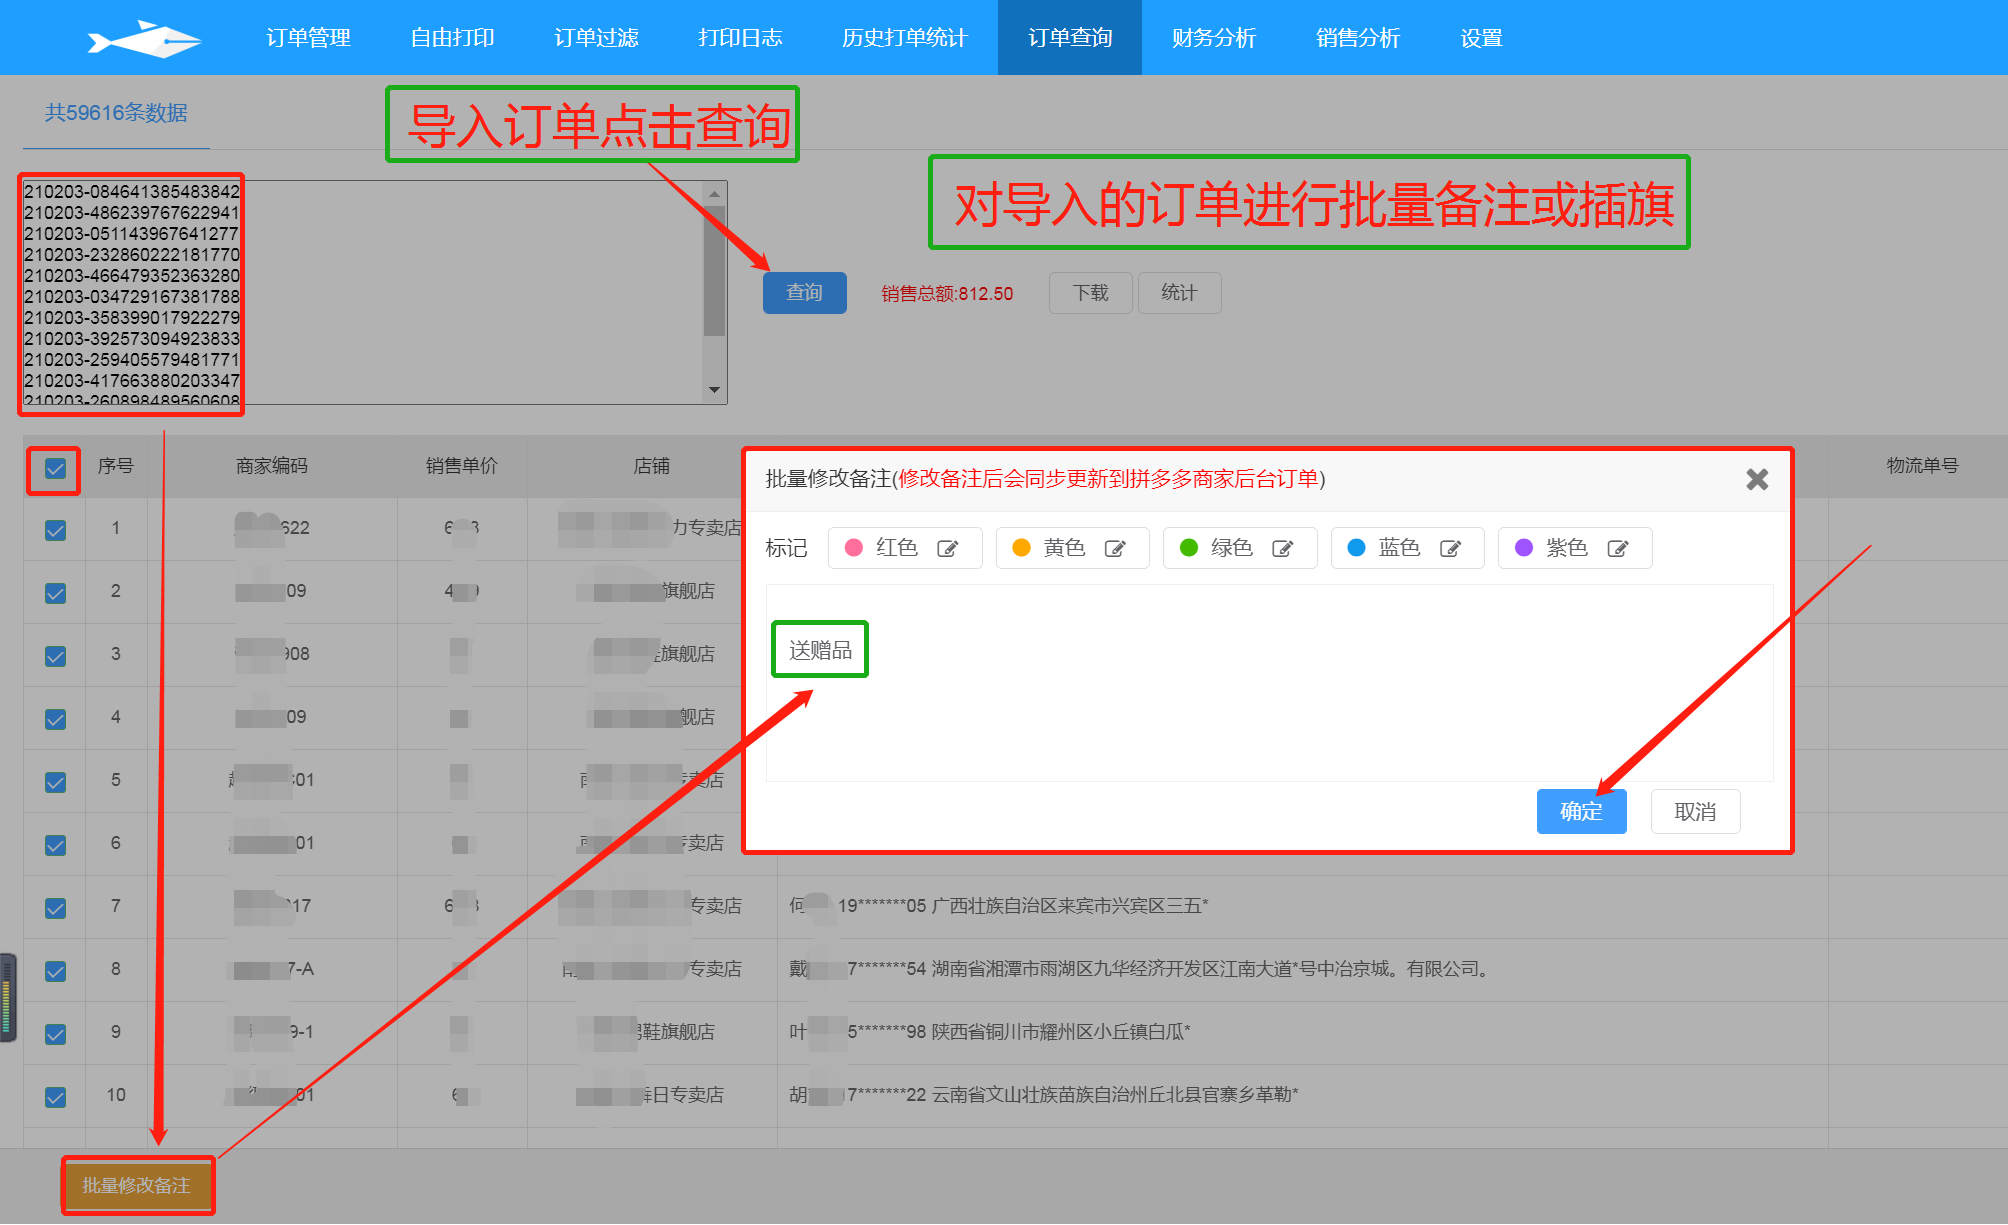Open 设置 in top navigation
The width and height of the screenshot is (2008, 1225).
tap(1480, 38)
